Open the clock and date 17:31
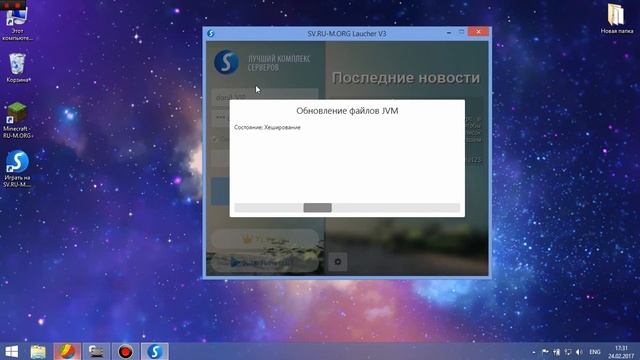This screenshot has width=640, height=360. coord(621,352)
